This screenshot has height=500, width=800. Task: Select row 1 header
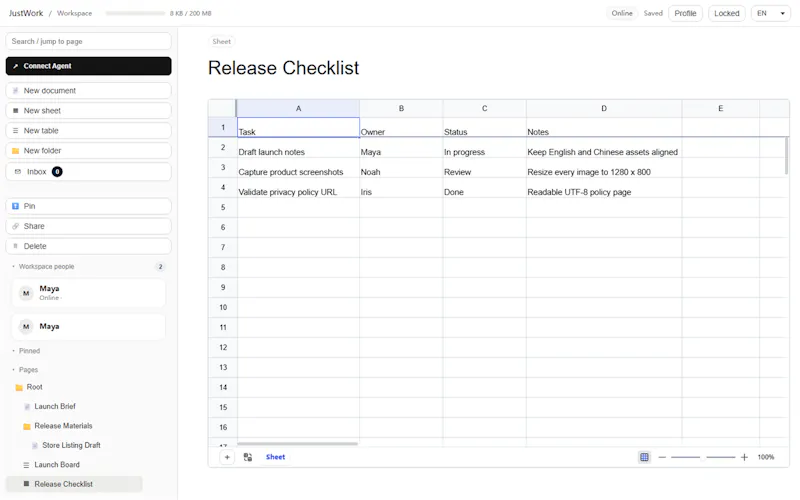pos(223,128)
